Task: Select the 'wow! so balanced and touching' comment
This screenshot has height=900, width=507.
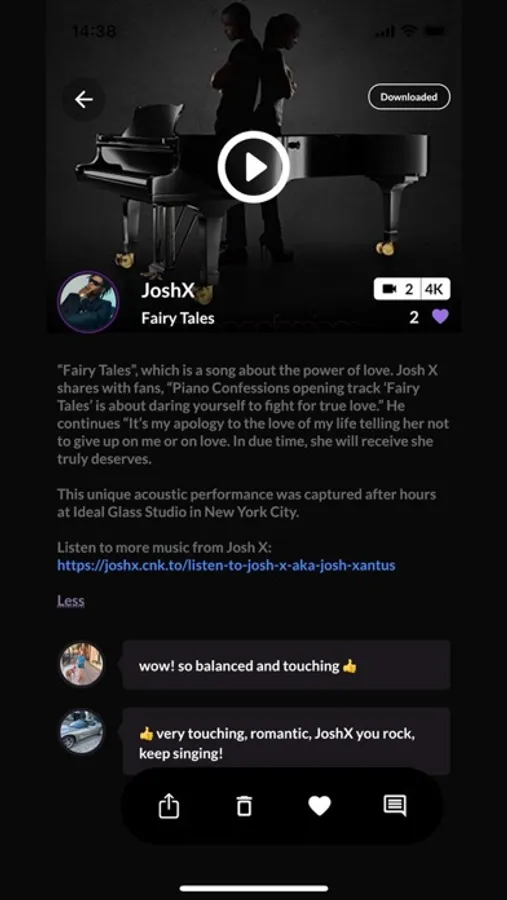Action: (286, 665)
